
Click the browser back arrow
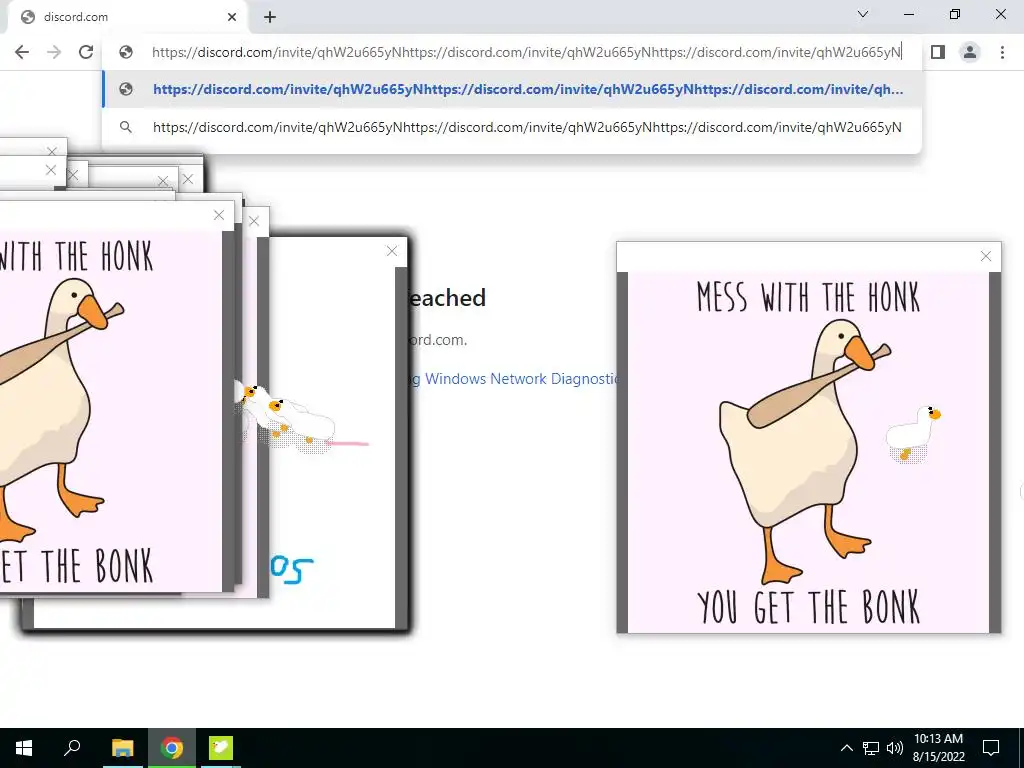point(22,52)
